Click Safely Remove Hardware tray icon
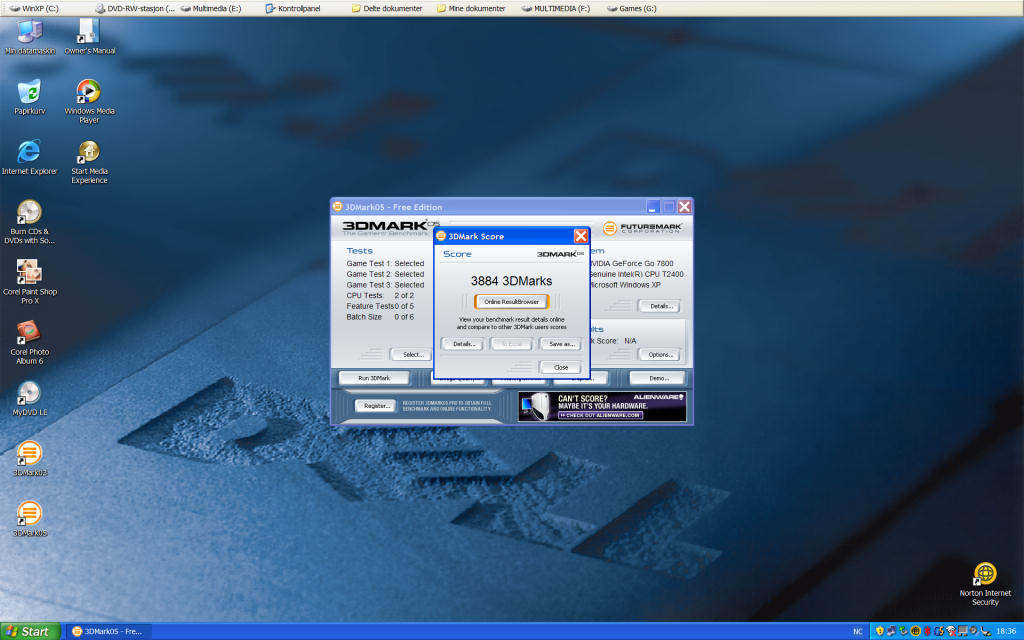This screenshot has width=1024, height=640. (904, 631)
